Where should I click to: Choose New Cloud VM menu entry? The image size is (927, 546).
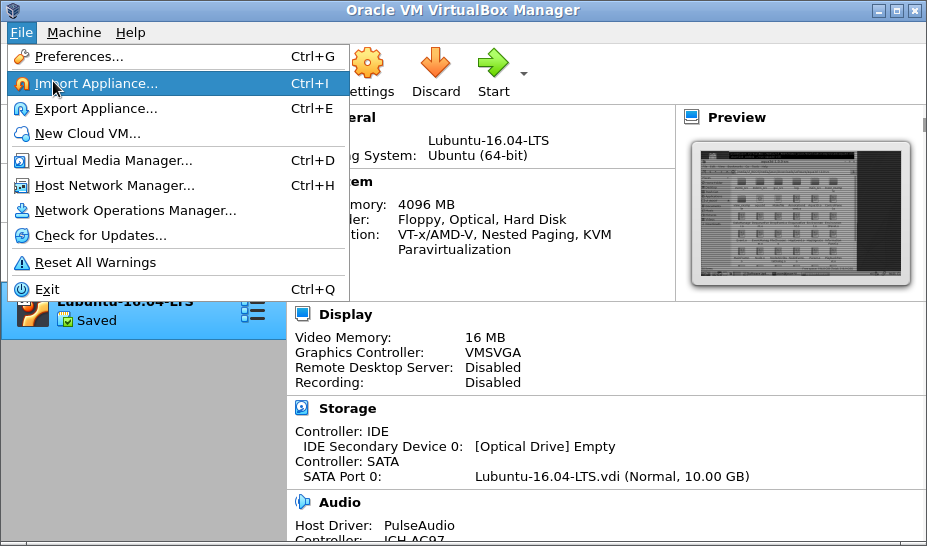point(178,134)
